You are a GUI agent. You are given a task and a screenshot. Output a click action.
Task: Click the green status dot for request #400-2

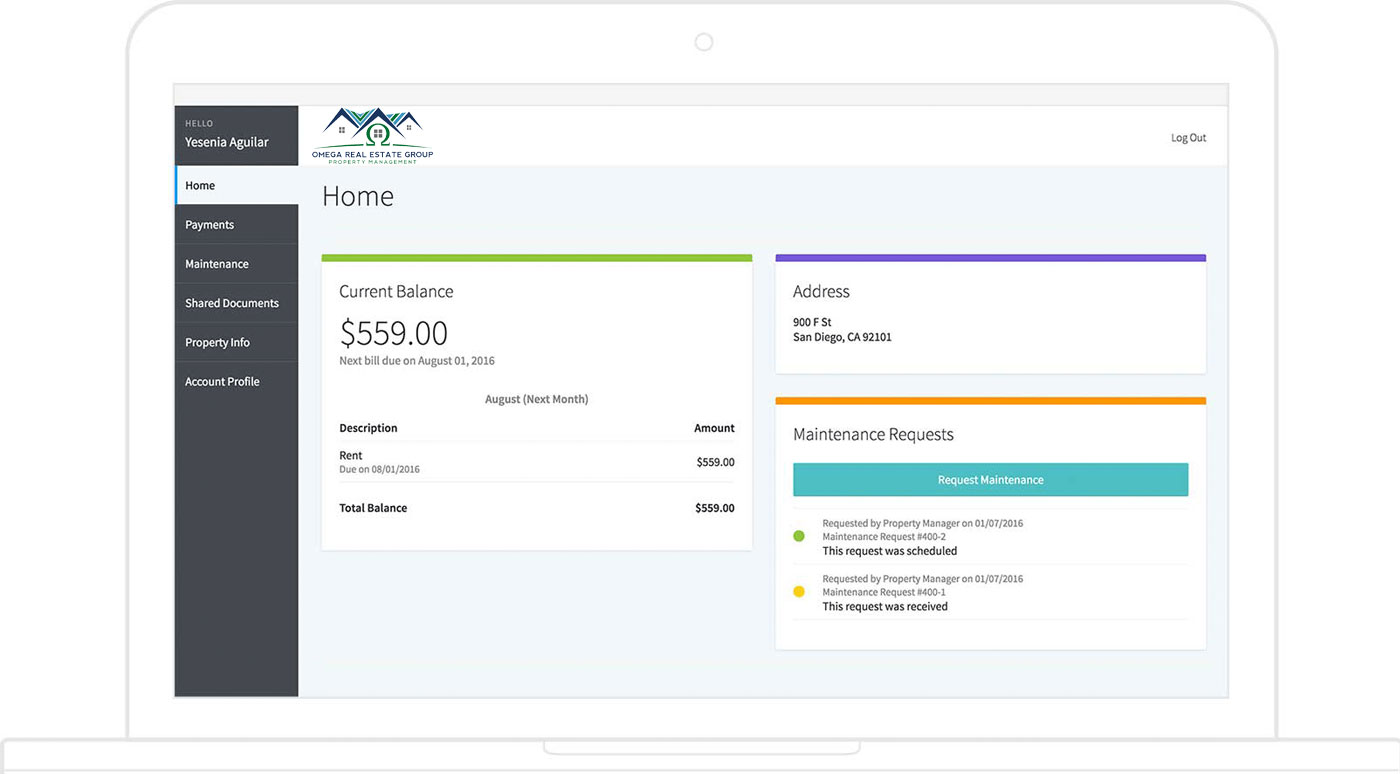click(799, 536)
